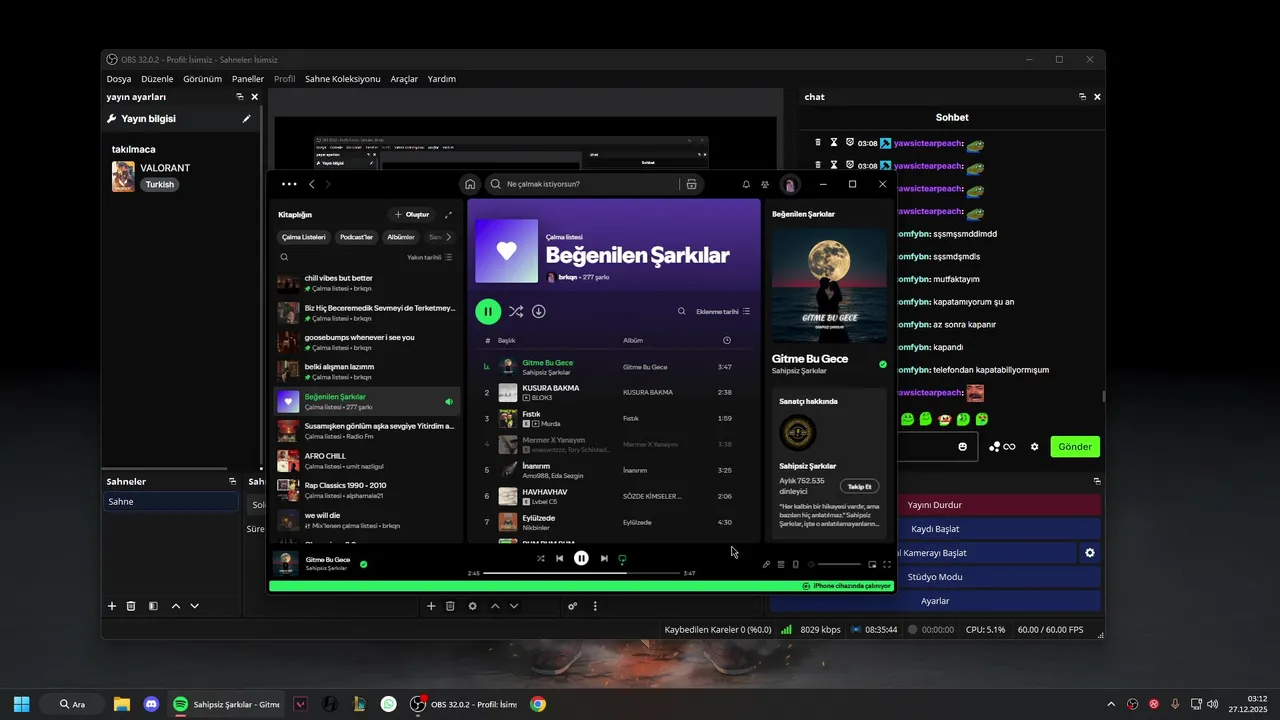Screen dimensions: 1280x720
Task: Play the HAVHAVHAV track row
Action: [x=615, y=496]
